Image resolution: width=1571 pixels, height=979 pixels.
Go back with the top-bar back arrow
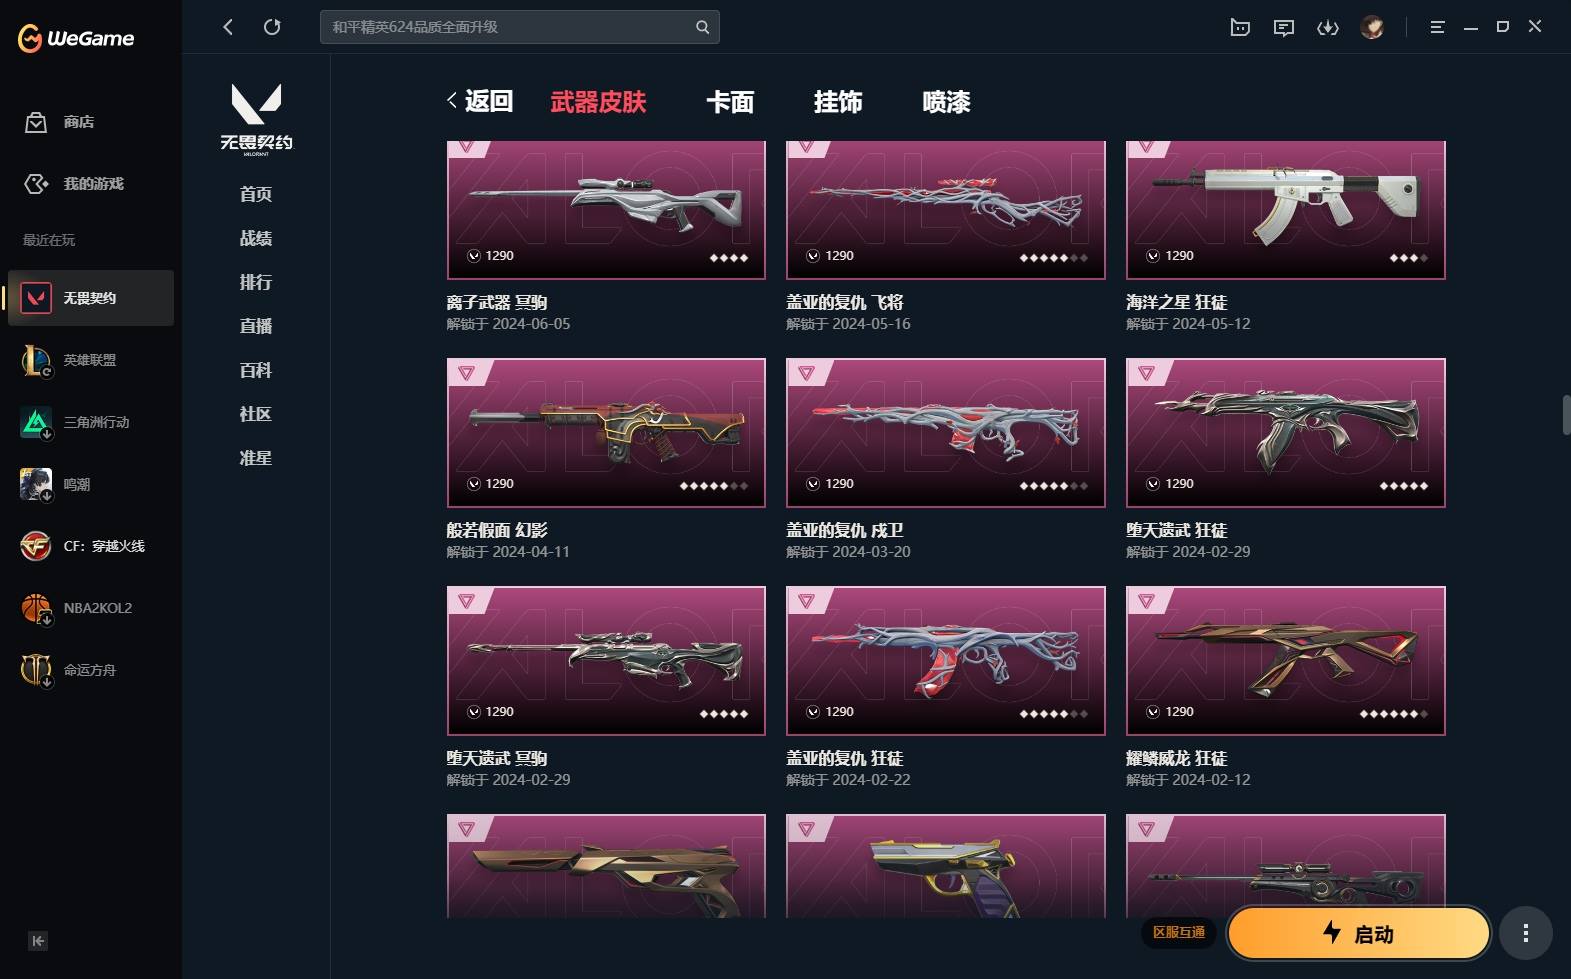pos(228,27)
